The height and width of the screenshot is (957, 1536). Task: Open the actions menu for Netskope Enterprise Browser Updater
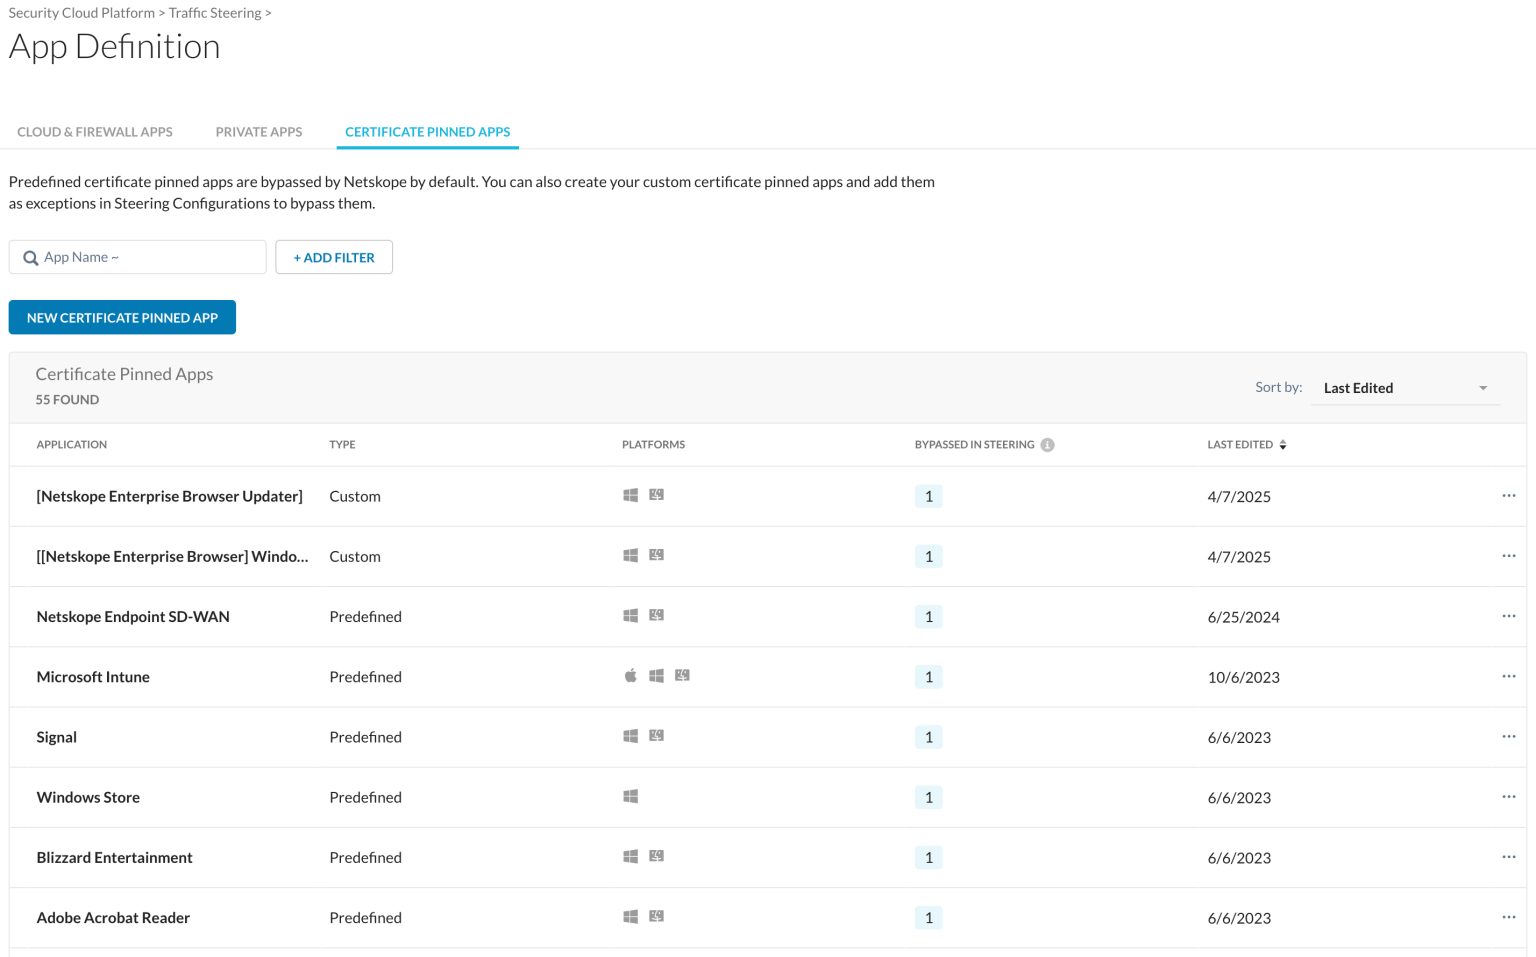point(1508,496)
